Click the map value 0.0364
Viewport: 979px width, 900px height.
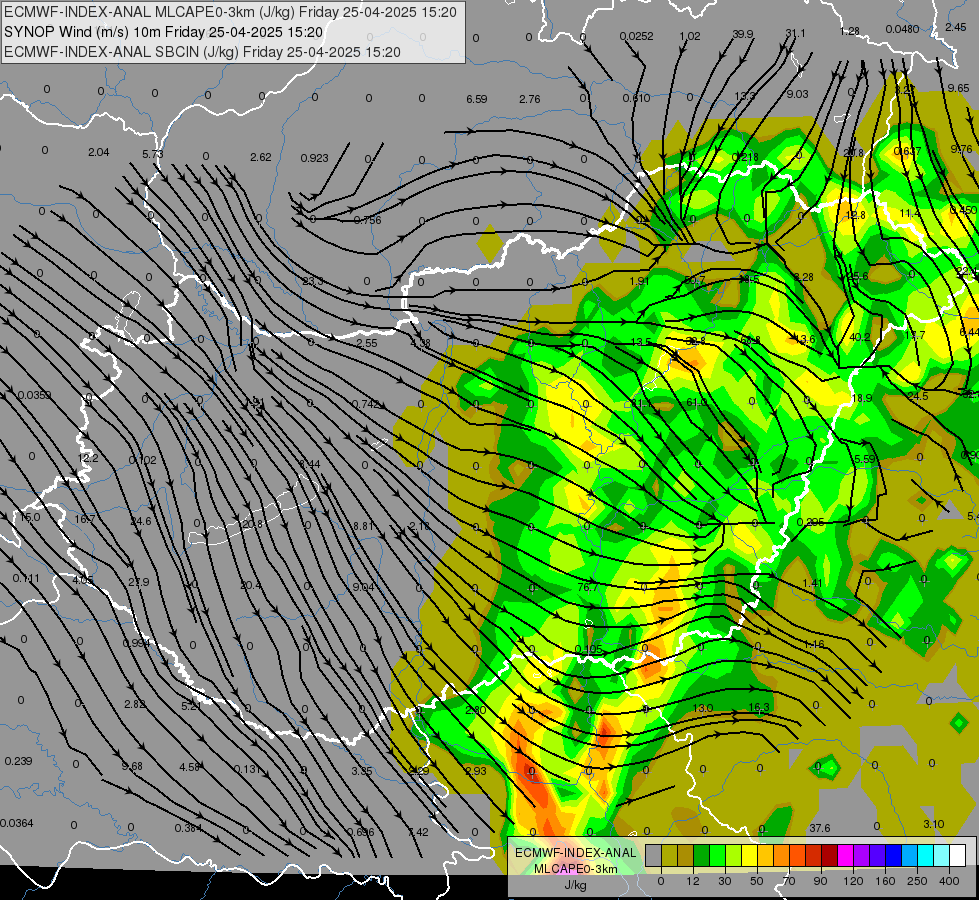[x=17, y=823]
